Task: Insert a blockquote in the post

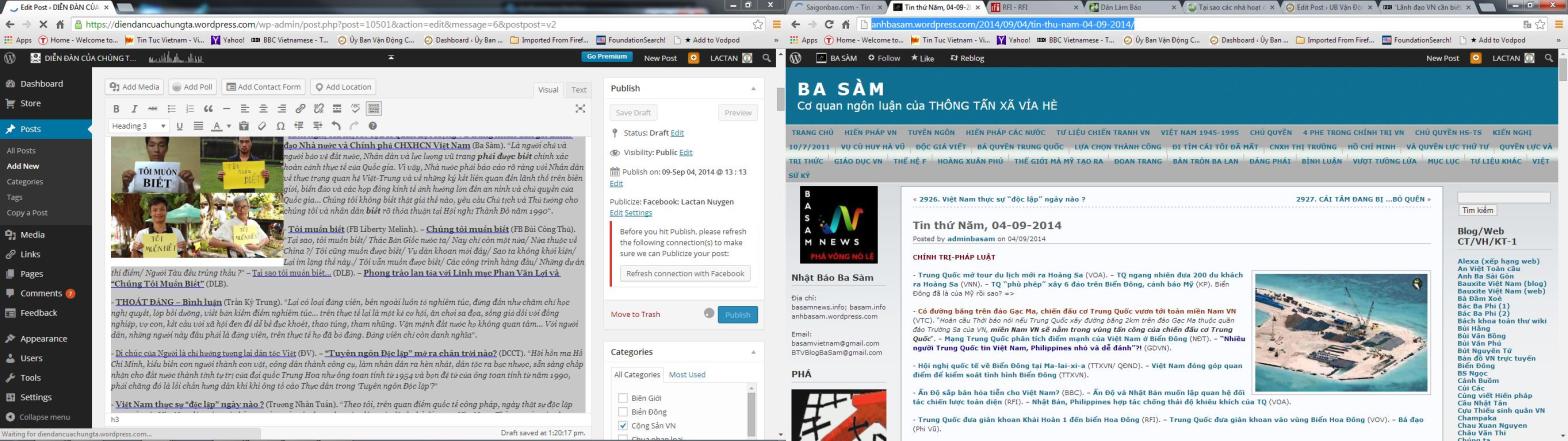Action: click(x=208, y=108)
